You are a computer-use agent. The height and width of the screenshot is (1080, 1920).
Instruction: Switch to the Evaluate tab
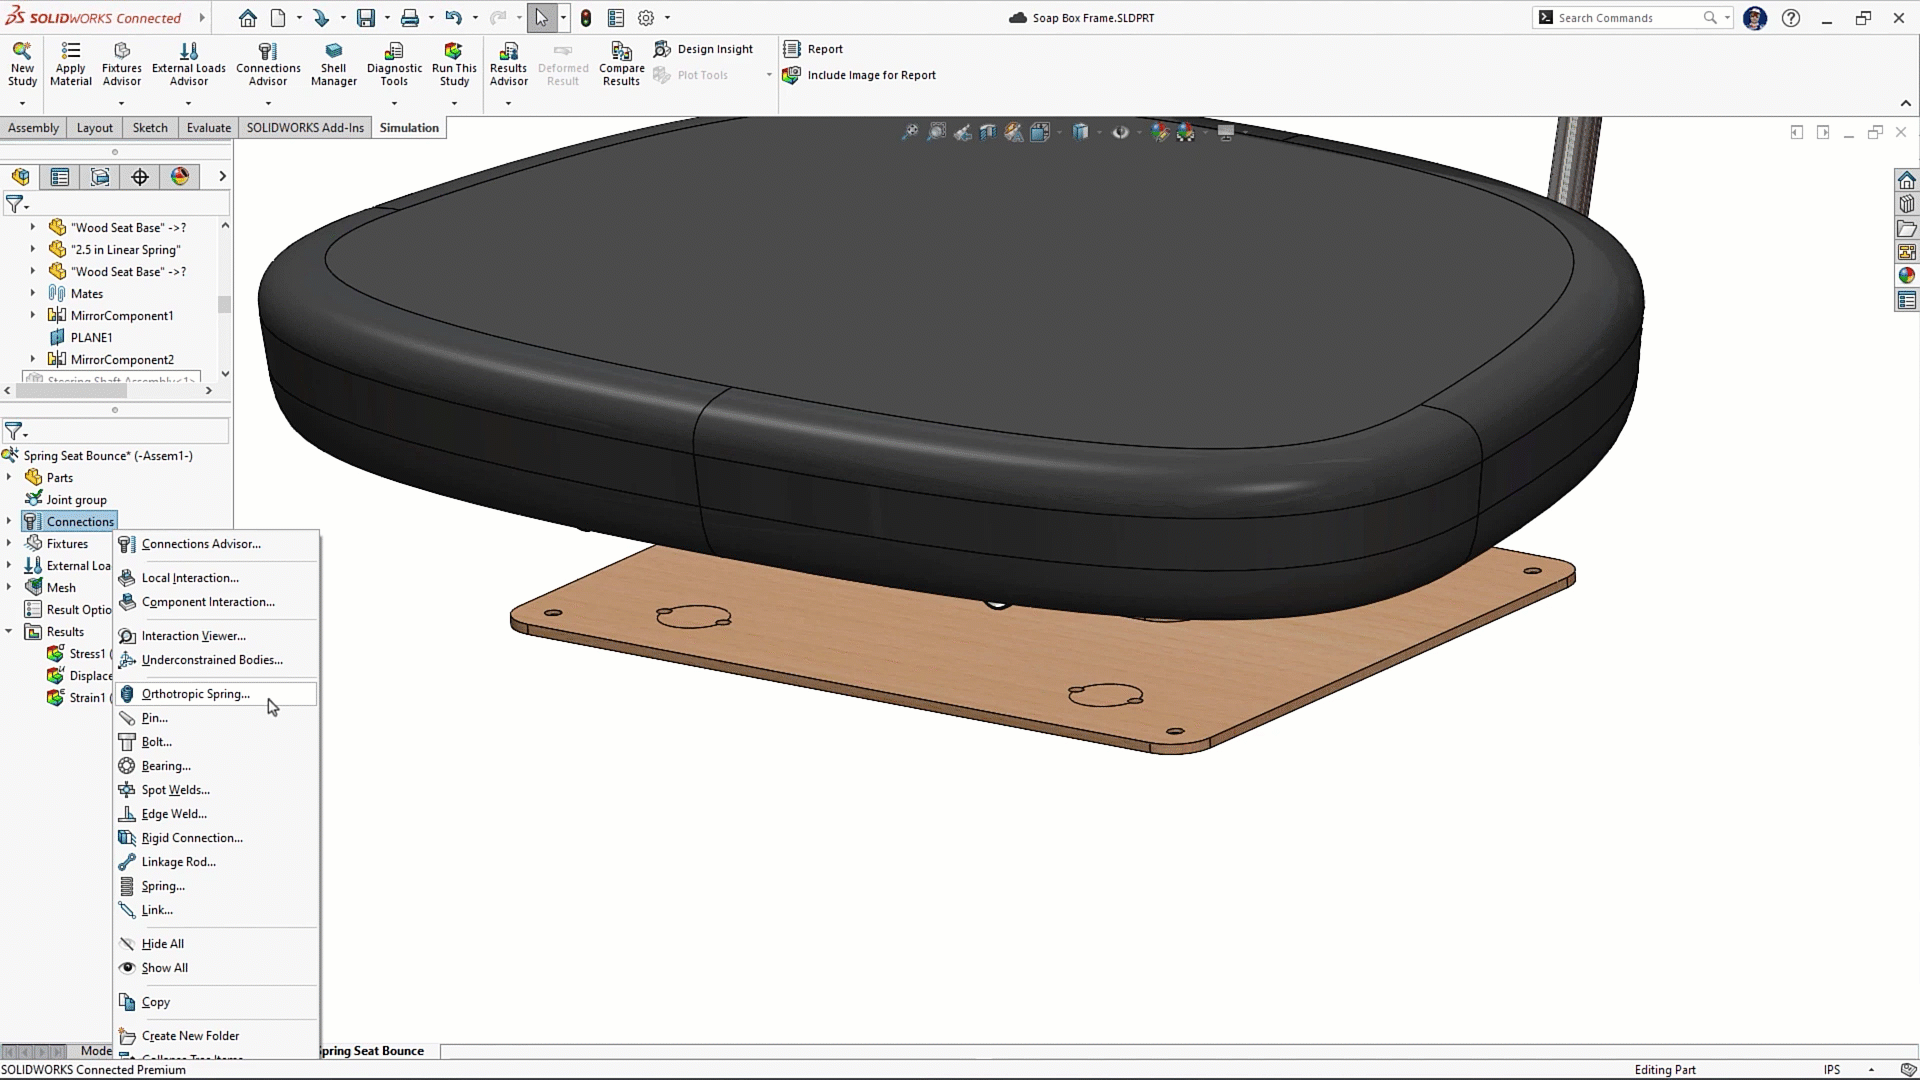pyautogui.click(x=209, y=128)
